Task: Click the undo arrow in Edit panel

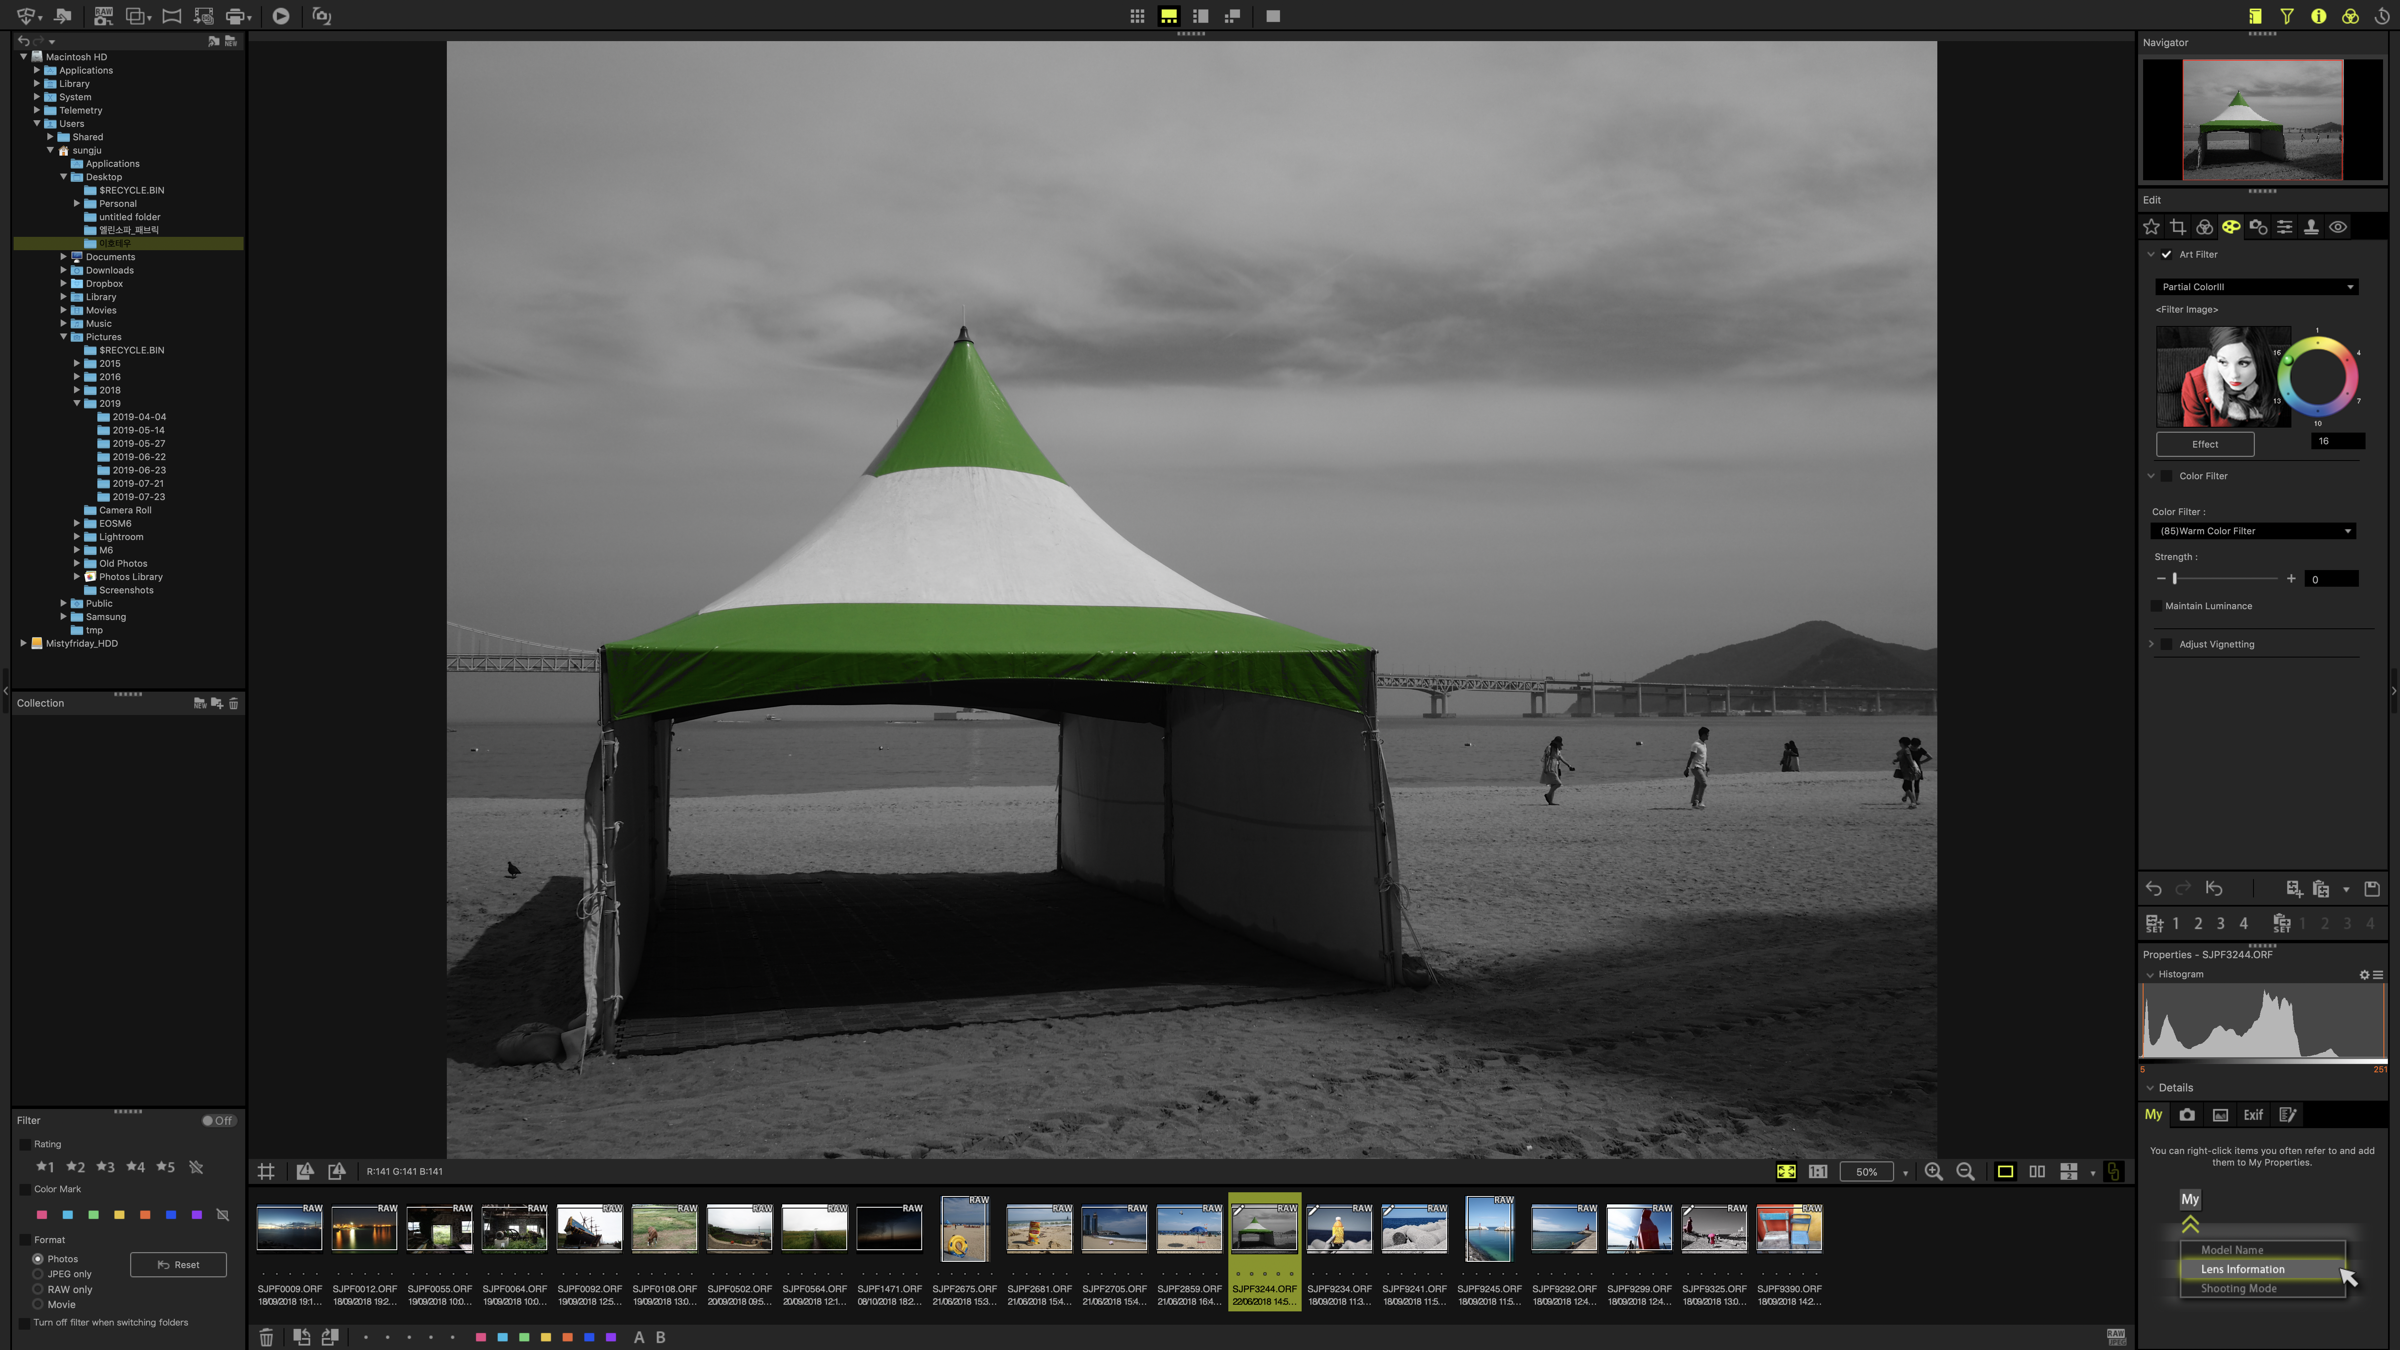Action: (2153, 889)
